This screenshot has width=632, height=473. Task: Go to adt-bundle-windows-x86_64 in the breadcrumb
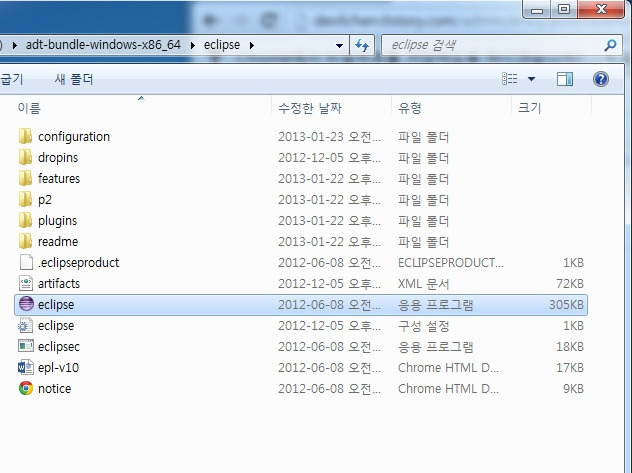(103, 45)
